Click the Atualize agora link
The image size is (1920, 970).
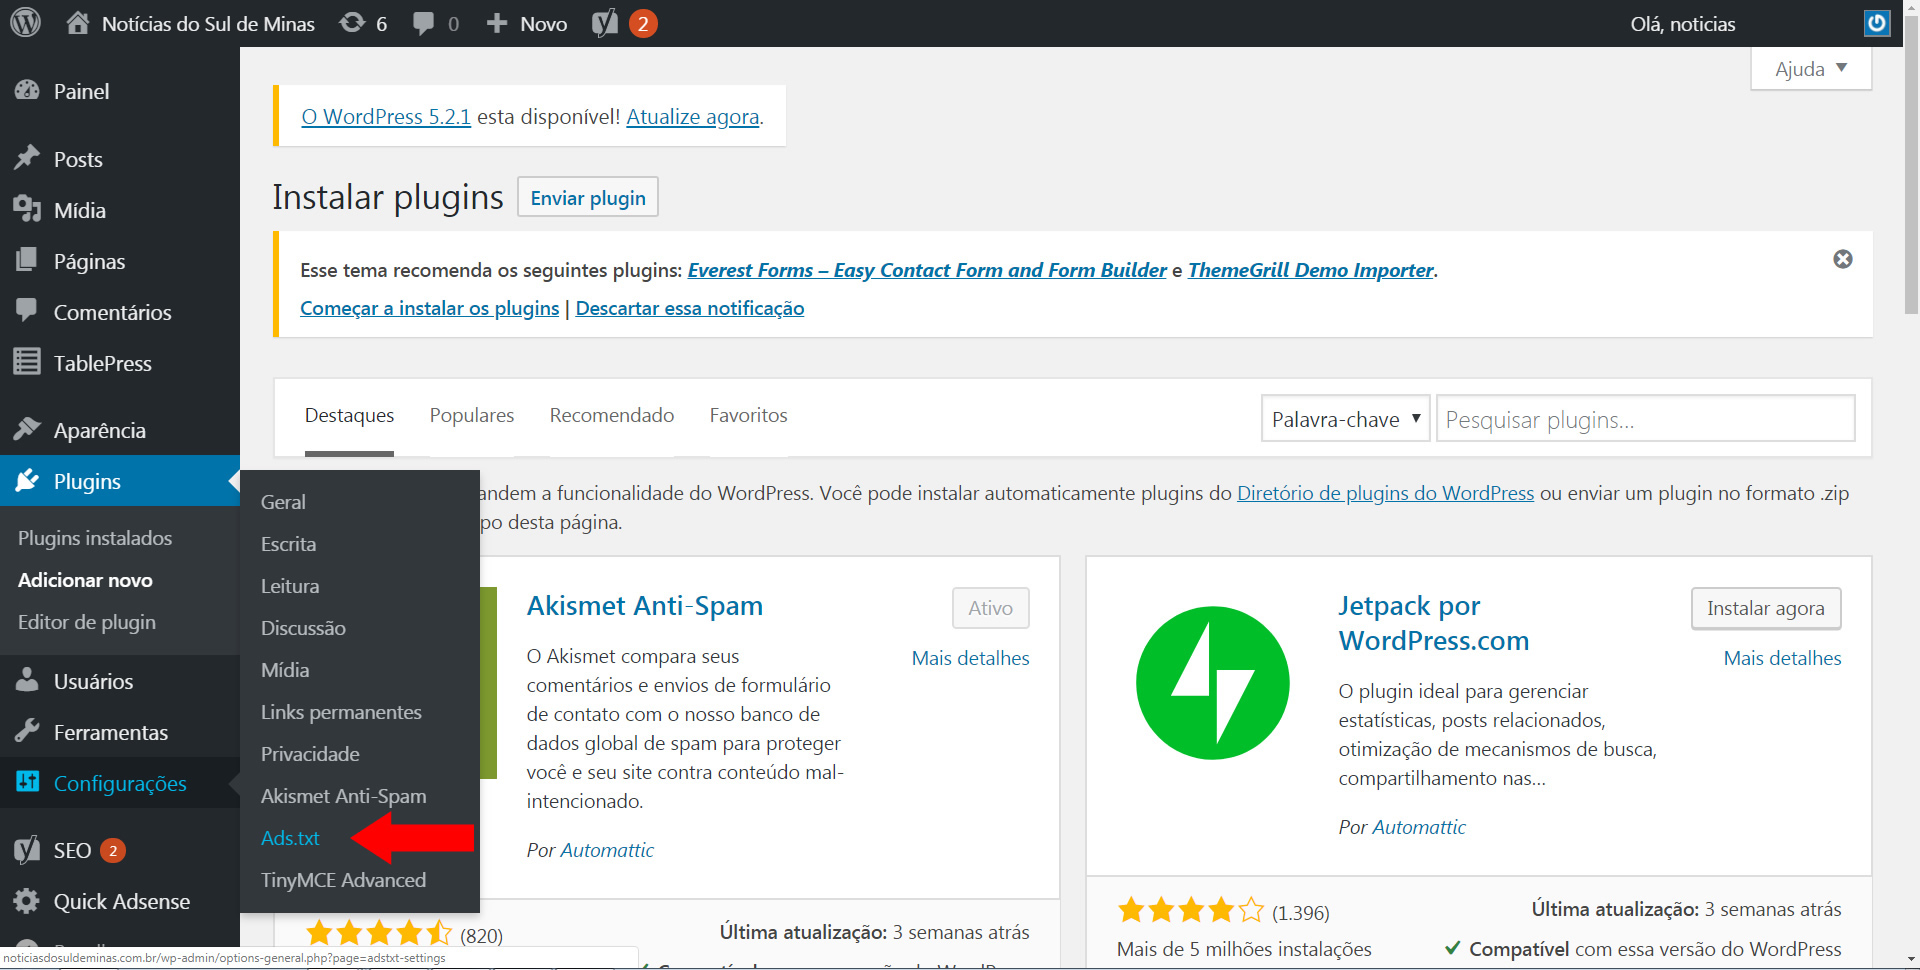click(x=693, y=117)
